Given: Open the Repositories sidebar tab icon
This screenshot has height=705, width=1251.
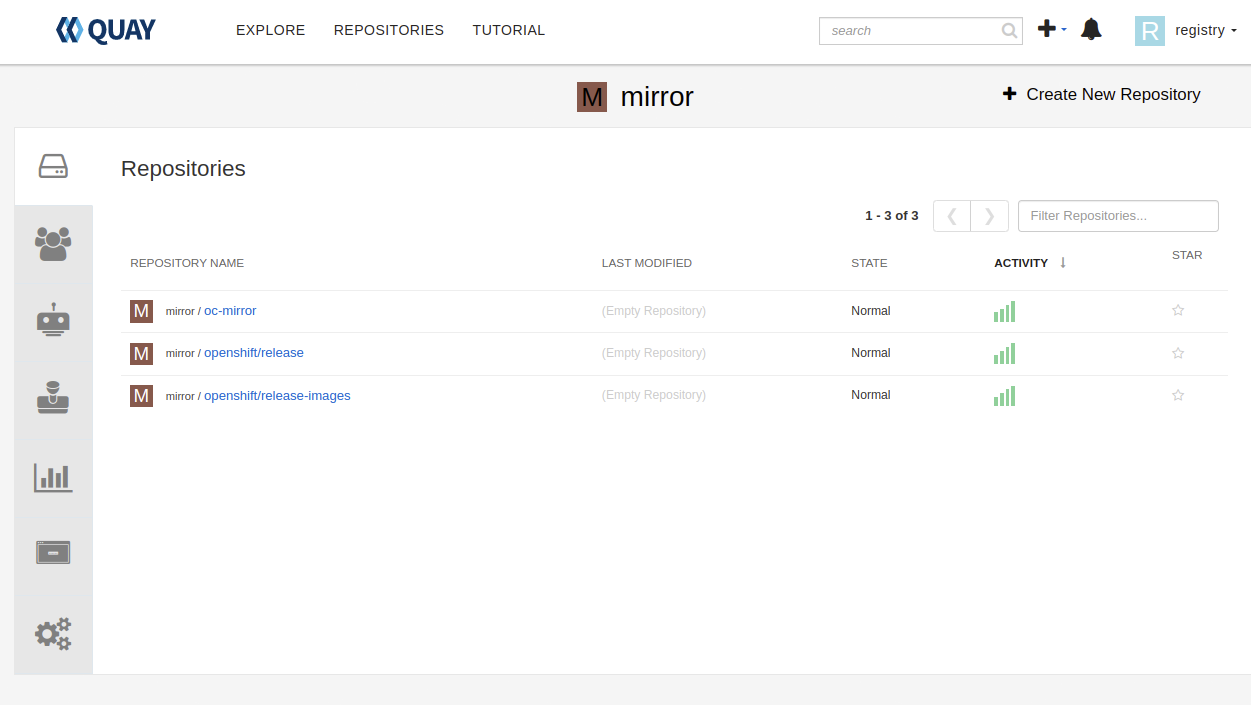Looking at the screenshot, I should (53, 166).
